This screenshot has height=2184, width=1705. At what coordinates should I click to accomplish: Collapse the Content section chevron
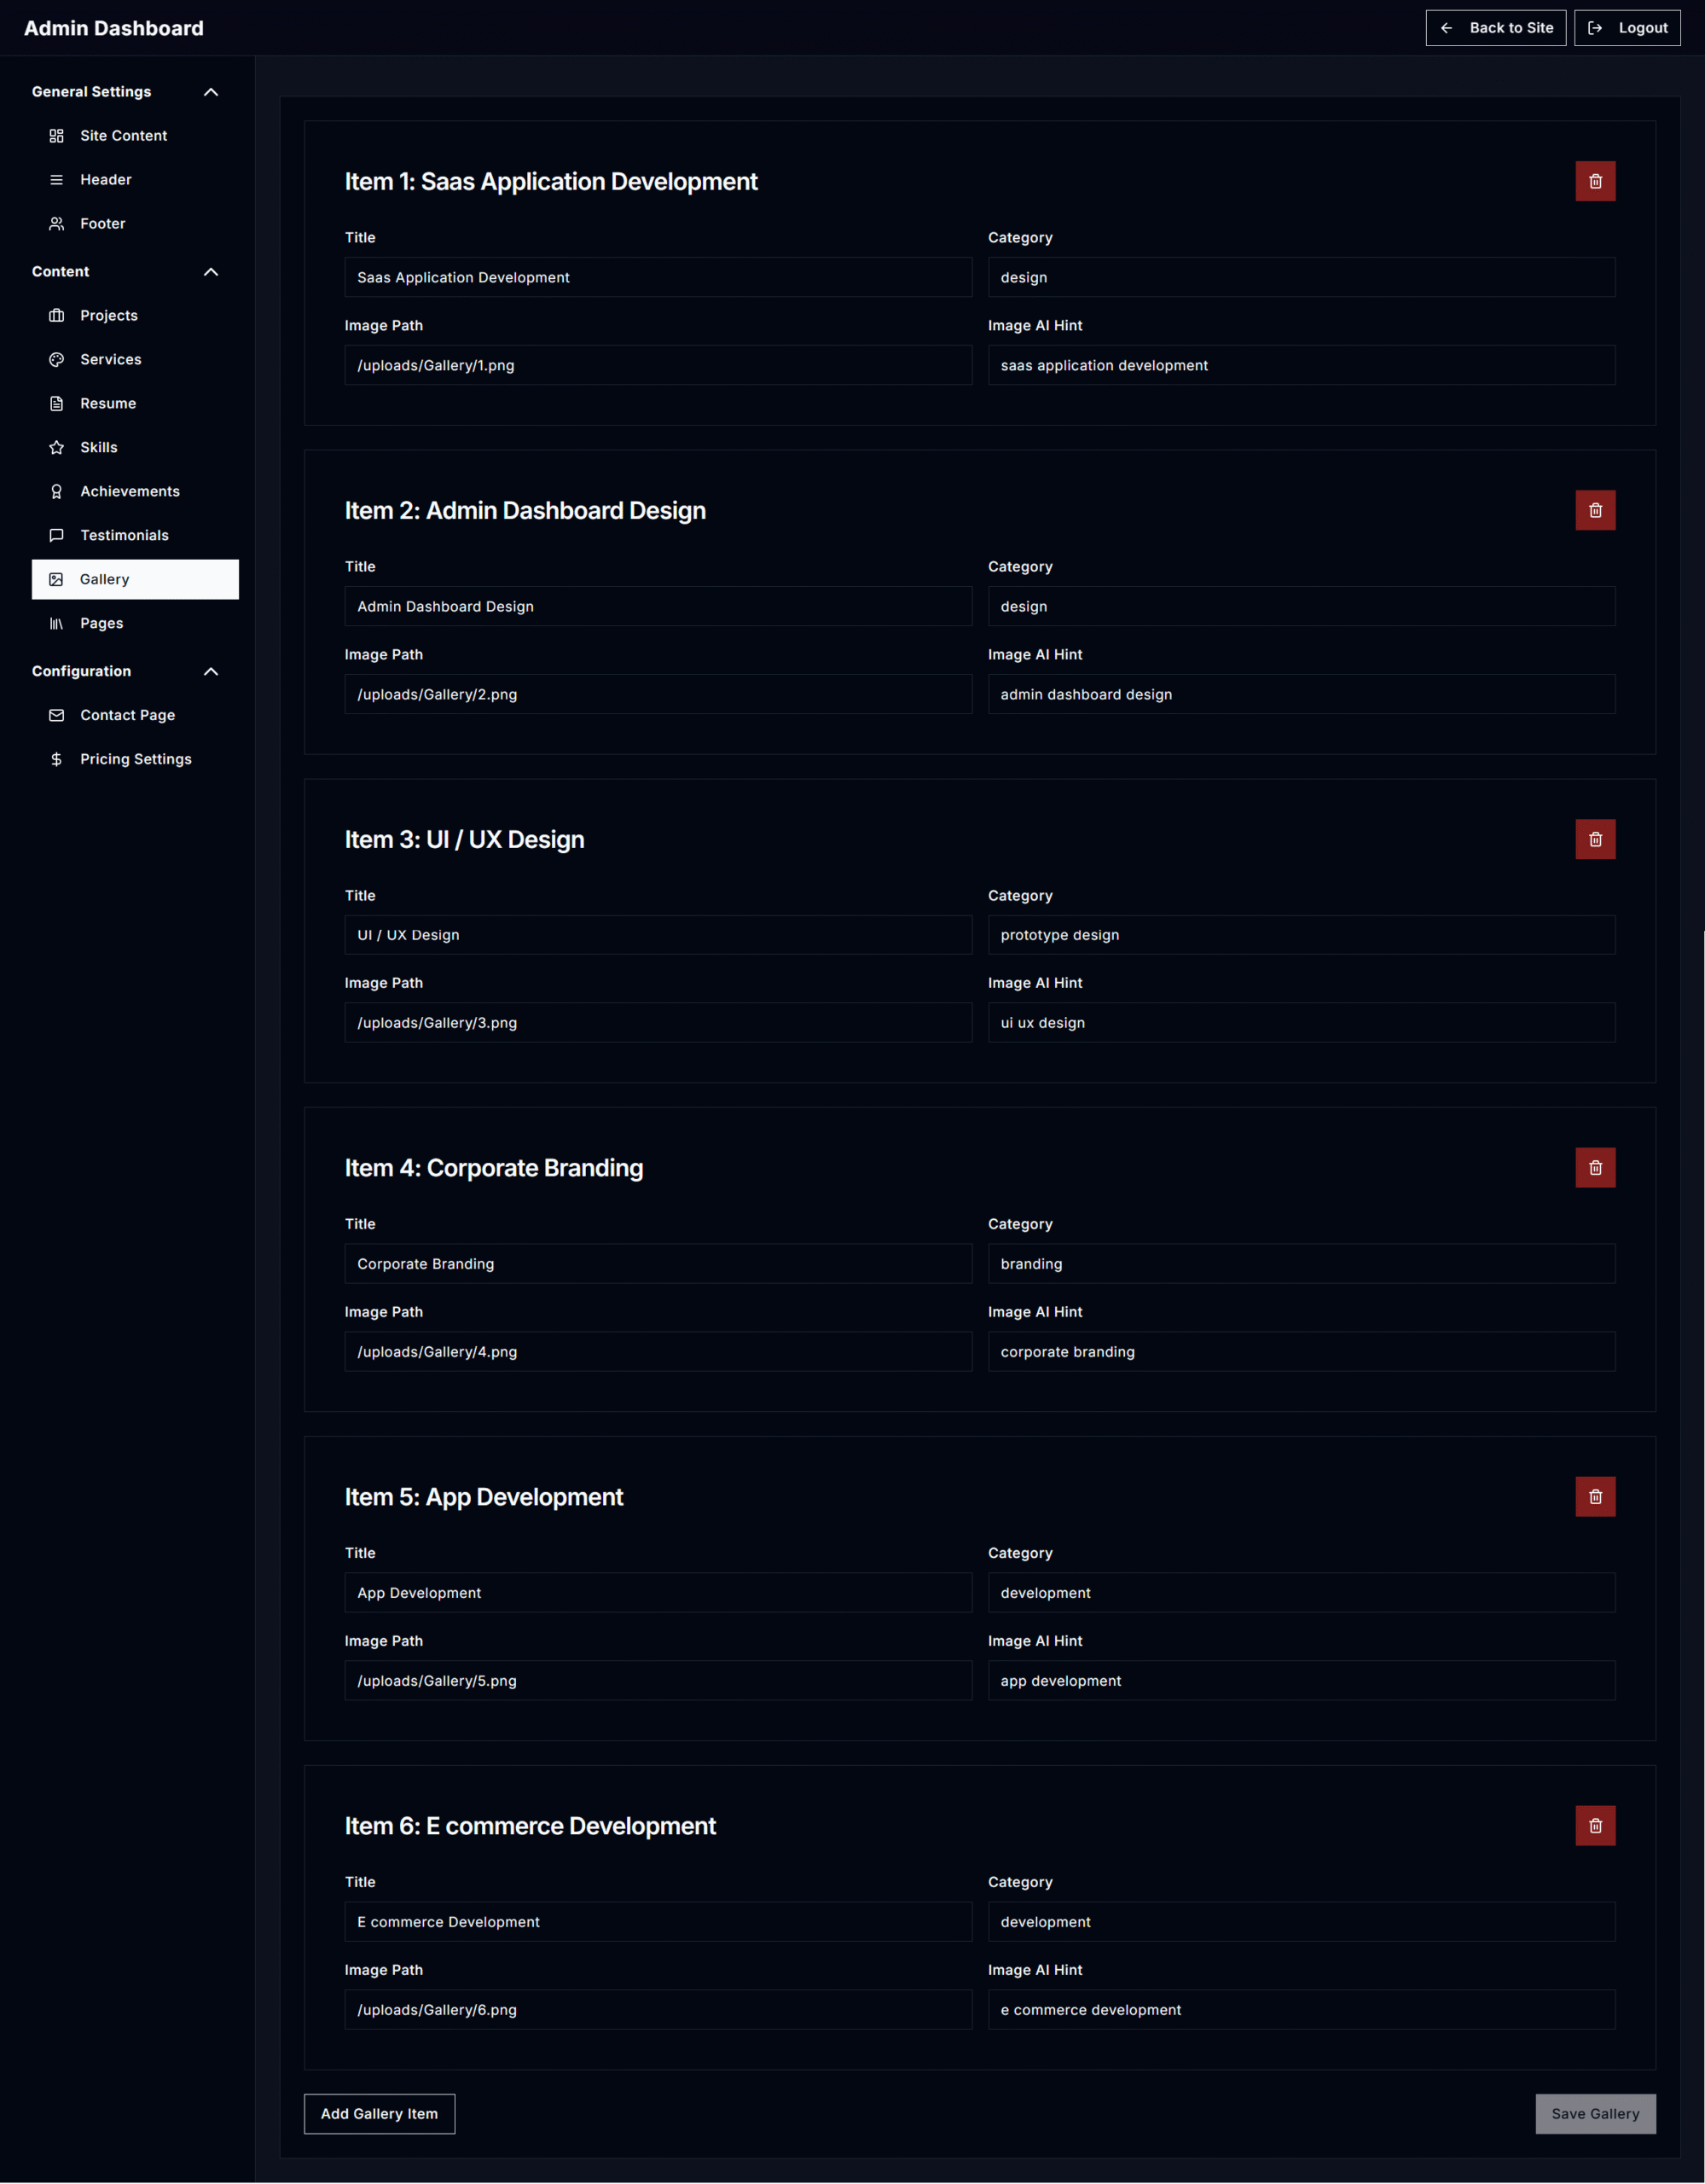(211, 271)
